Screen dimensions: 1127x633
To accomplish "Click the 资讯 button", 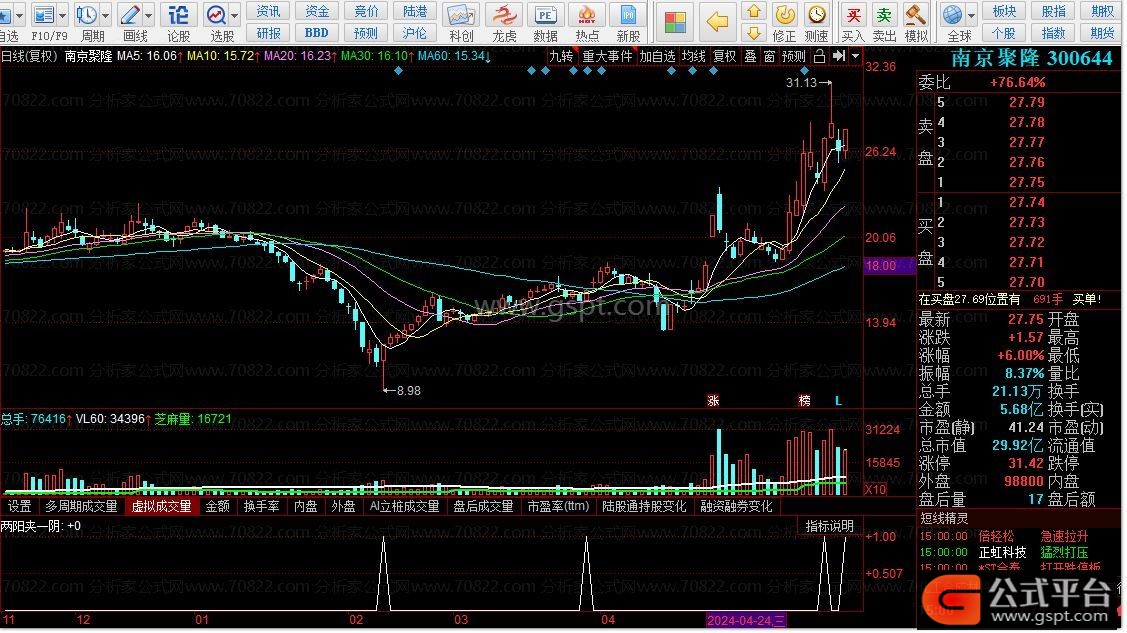I will point(269,11).
